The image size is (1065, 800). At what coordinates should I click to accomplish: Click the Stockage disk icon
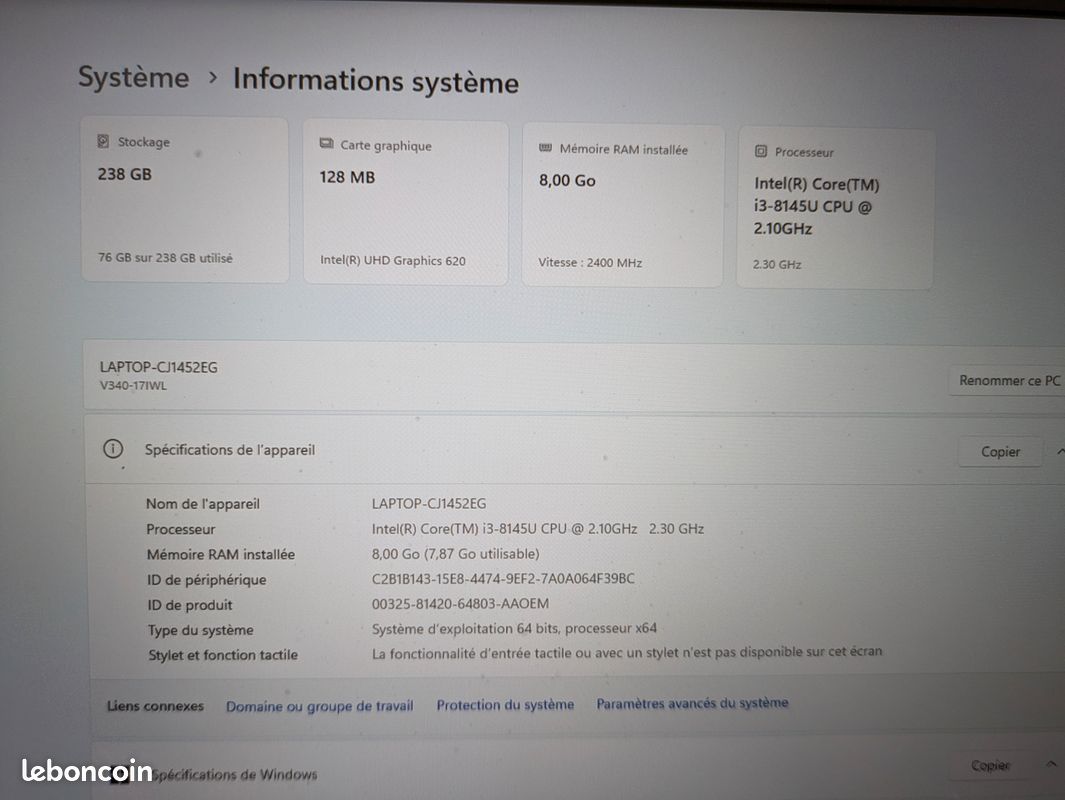(103, 141)
